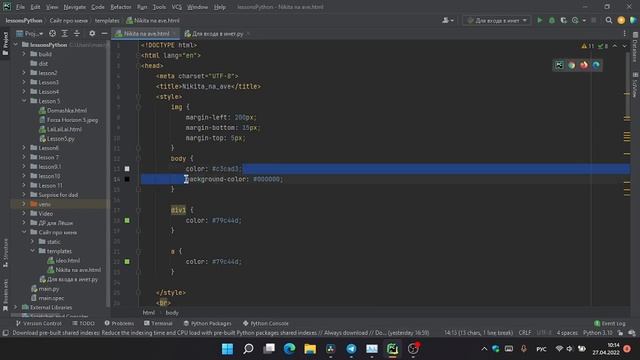Open Project panel settings gear
Viewport: 640px width, 360px height.
pos(92,33)
